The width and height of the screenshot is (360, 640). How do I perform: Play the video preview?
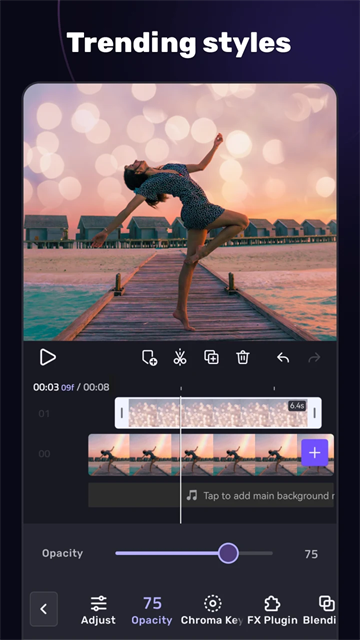pyautogui.click(x=48, y=358)
